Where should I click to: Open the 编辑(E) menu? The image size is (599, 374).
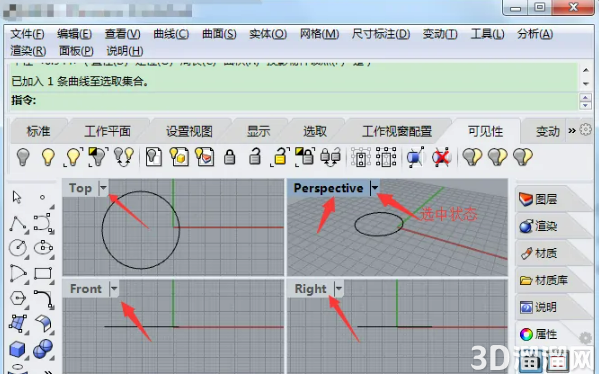coord(74,34)
